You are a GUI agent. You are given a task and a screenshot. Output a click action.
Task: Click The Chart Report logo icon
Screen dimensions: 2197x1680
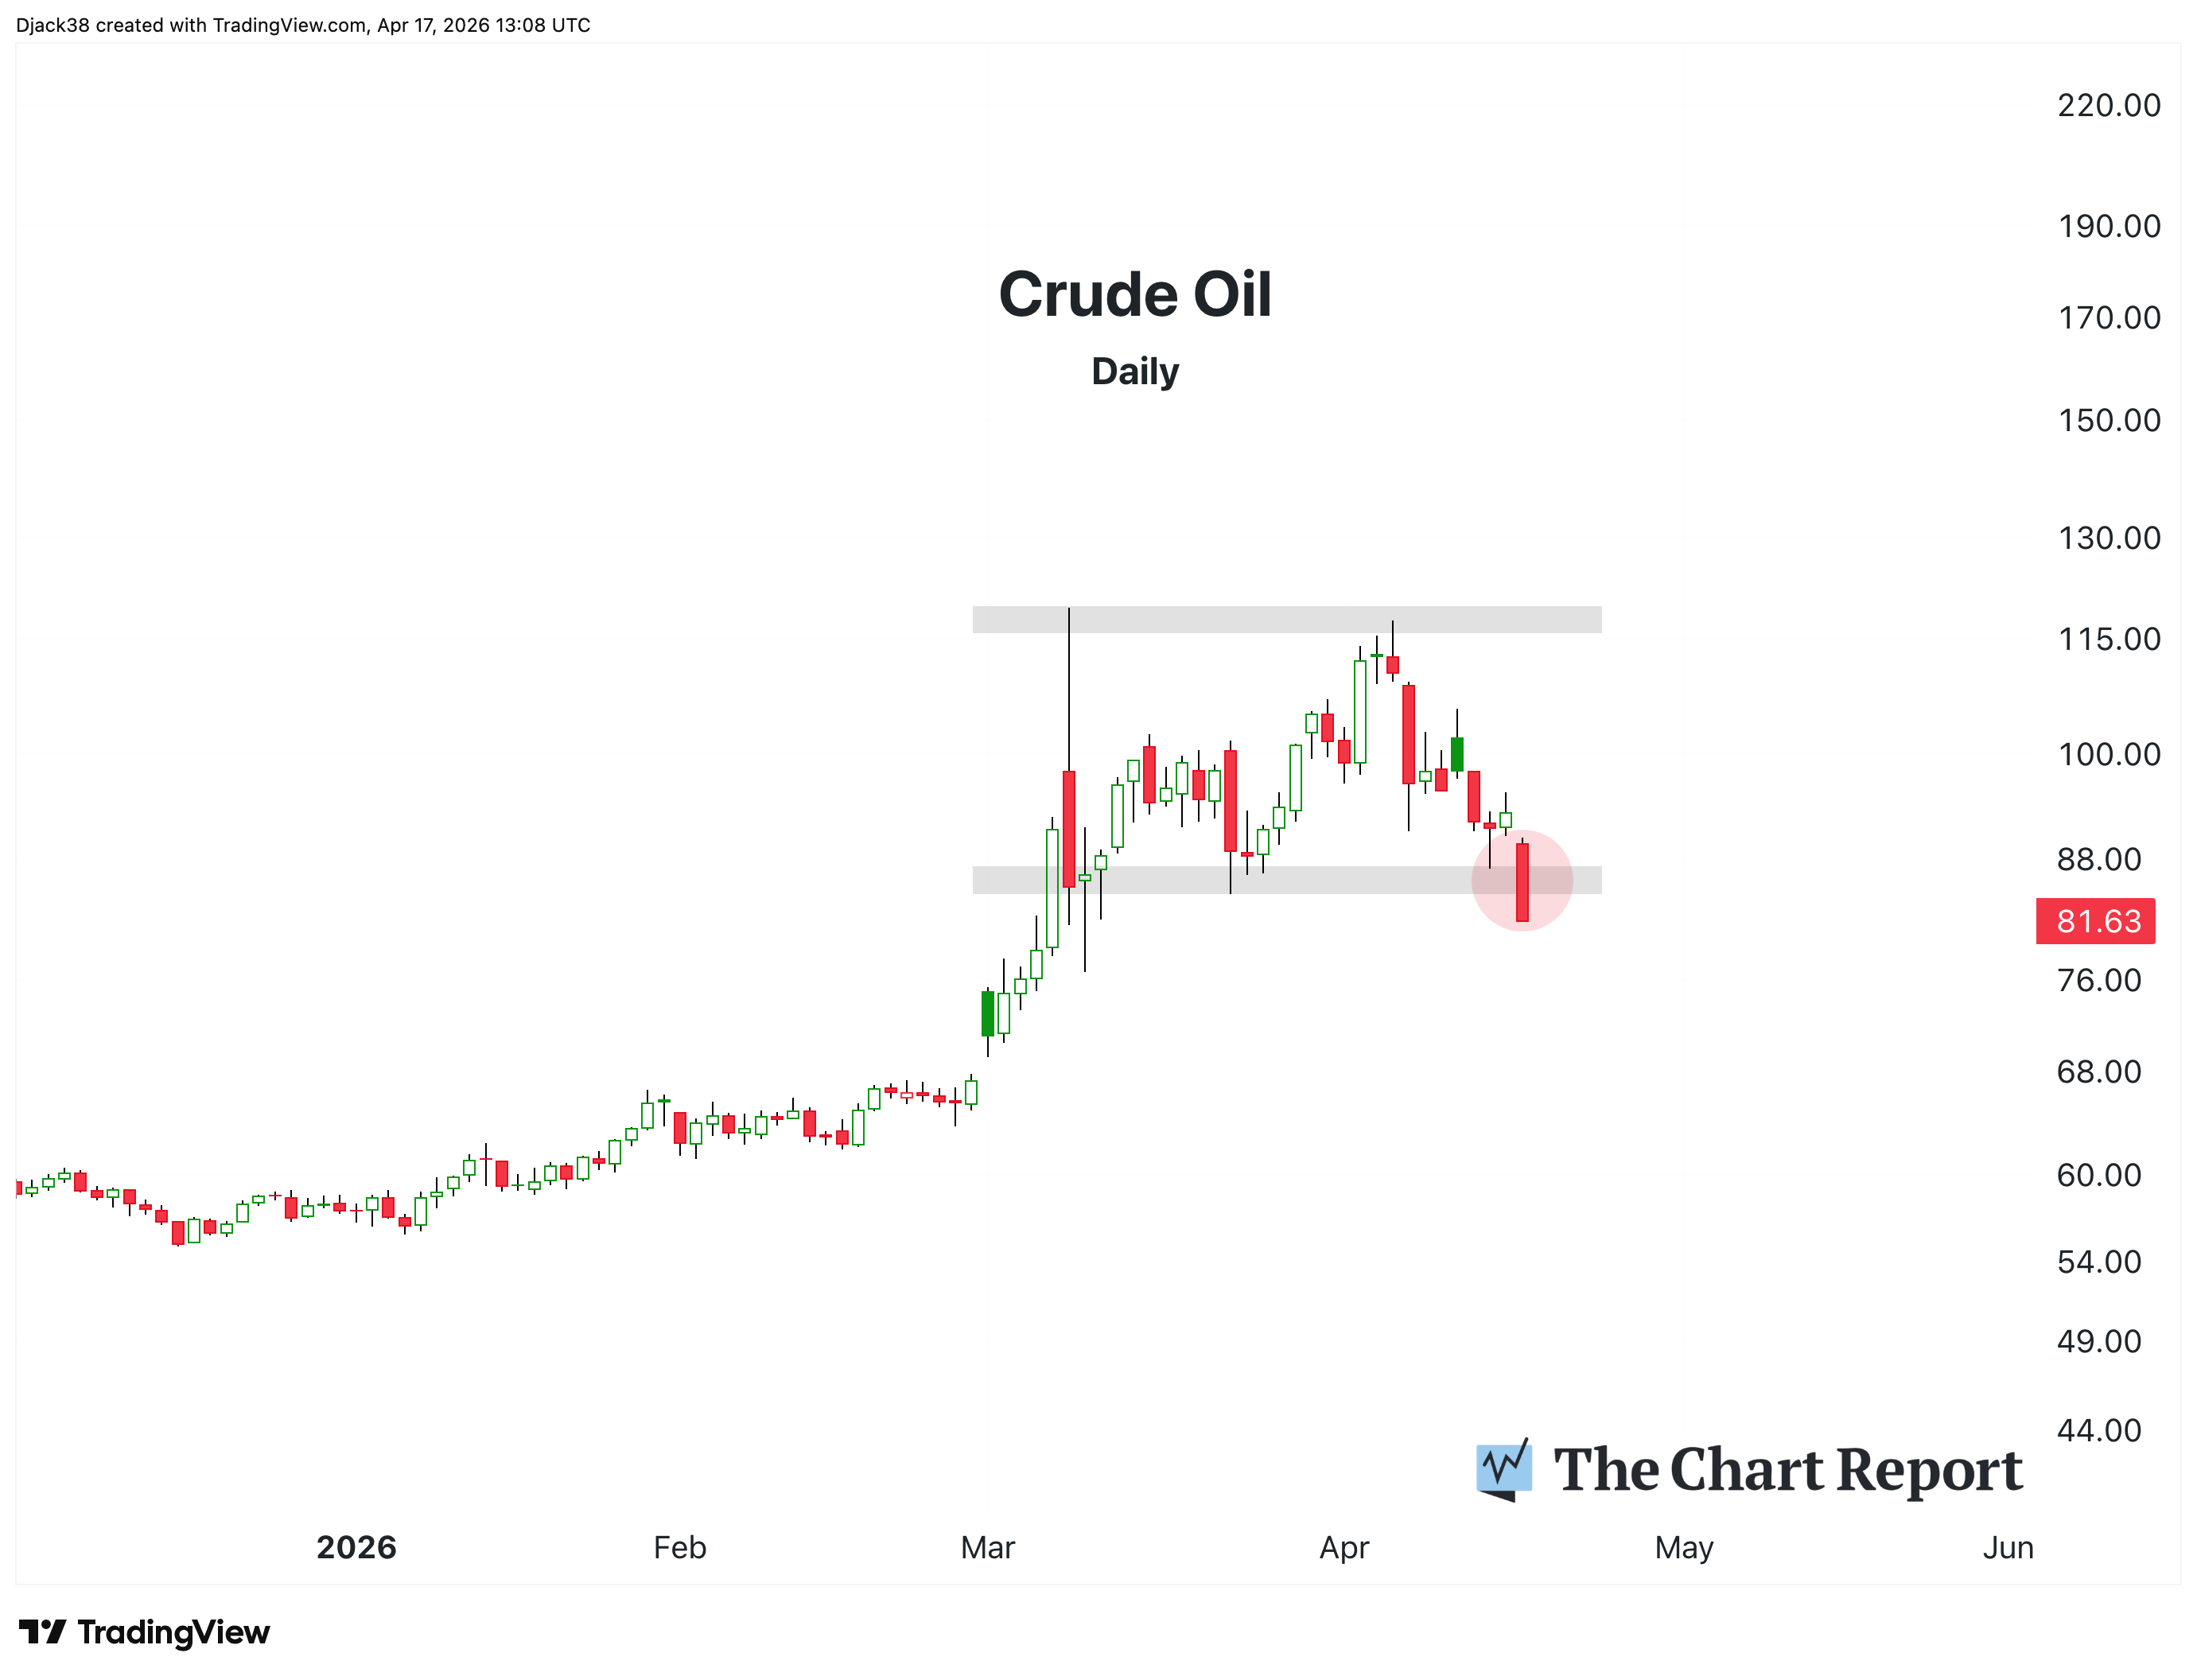(1503, 1469)
